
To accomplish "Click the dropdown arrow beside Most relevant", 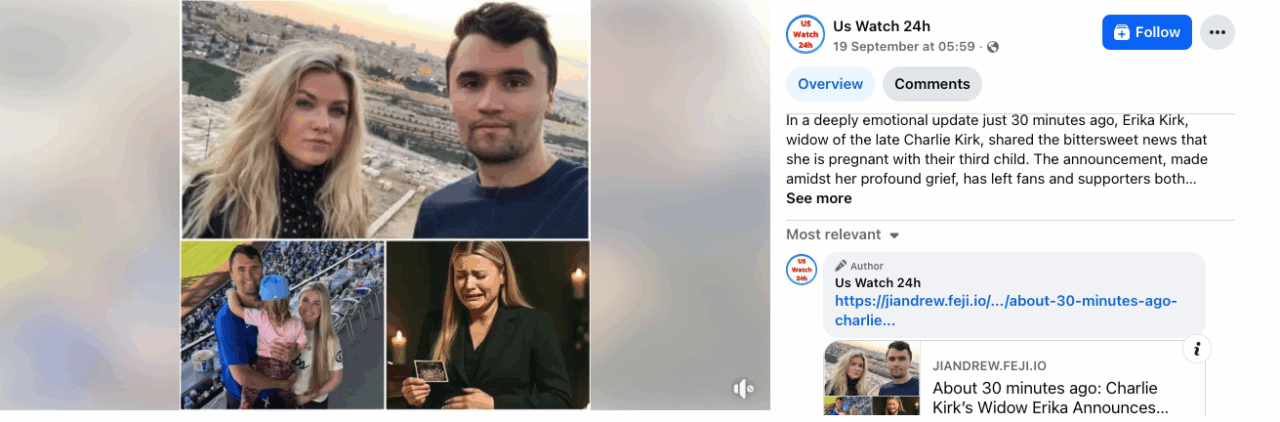I will click(x=894, y=236).
